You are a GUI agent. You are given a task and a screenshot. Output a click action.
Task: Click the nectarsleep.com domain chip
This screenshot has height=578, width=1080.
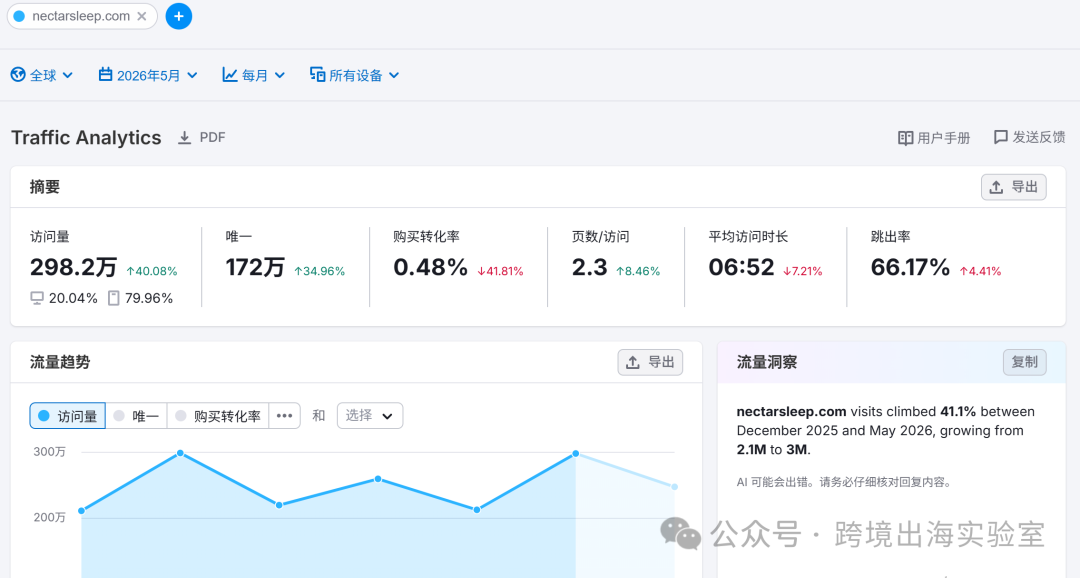(x=81, y=16)
